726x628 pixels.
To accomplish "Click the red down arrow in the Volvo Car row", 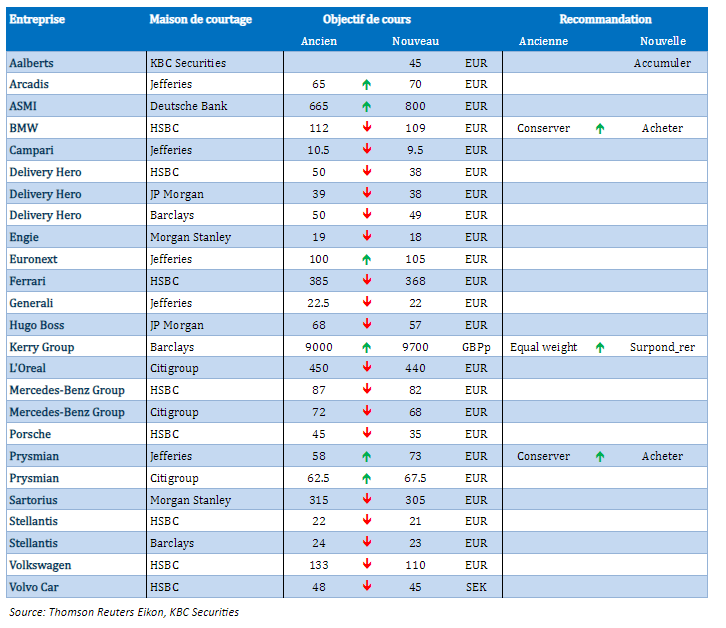I will tap(367, 587).
